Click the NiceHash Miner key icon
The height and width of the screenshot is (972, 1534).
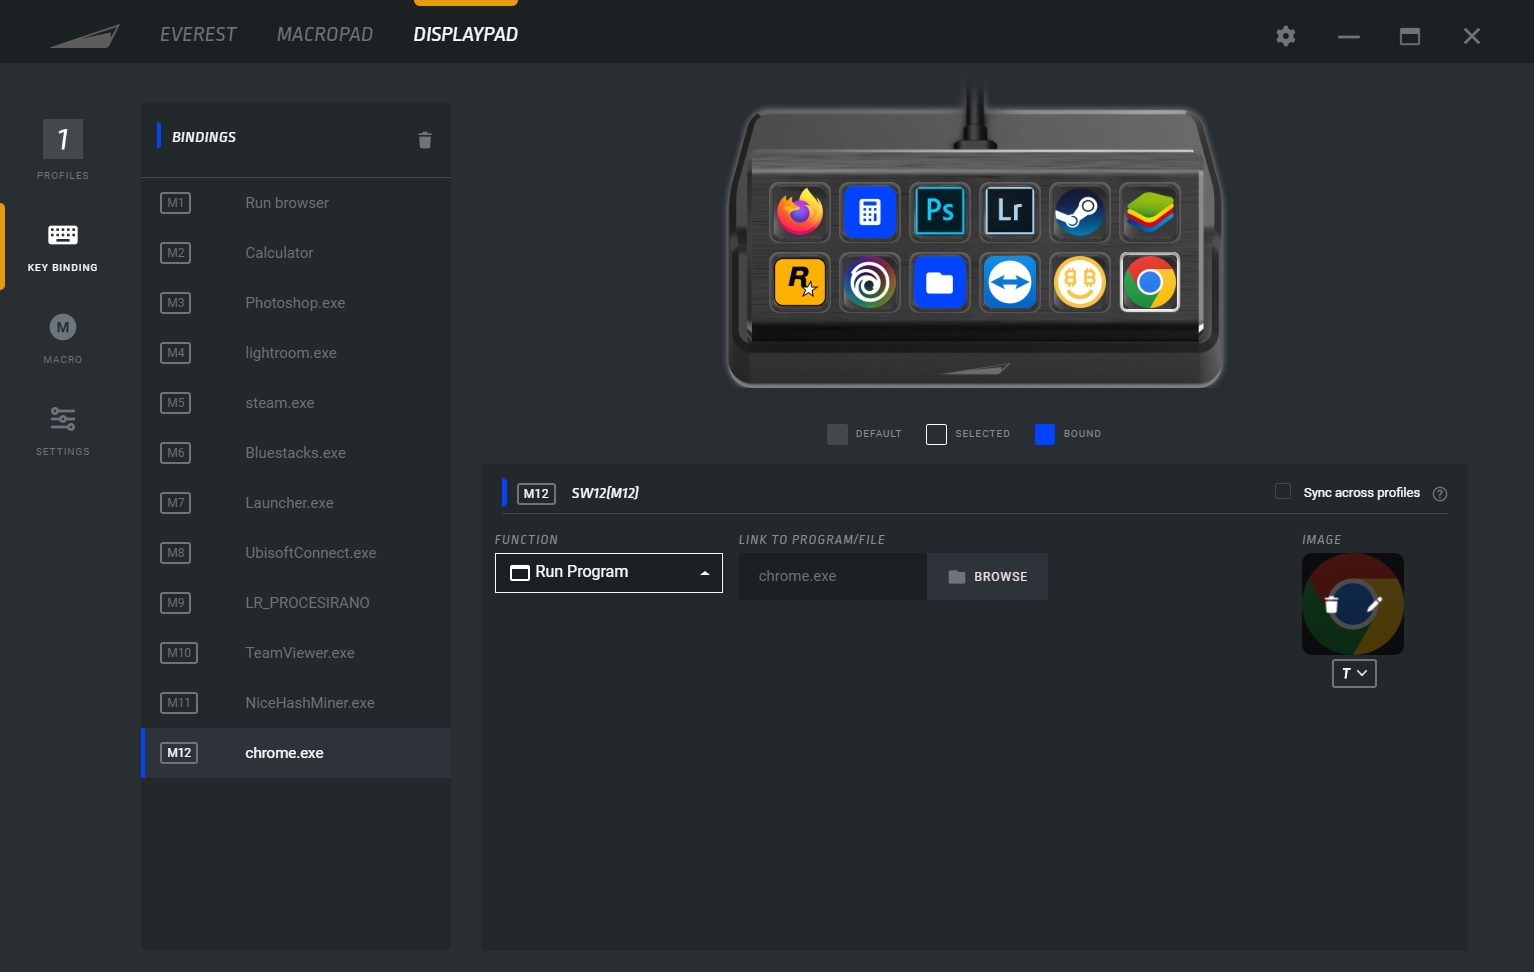tap(1080, 283)
